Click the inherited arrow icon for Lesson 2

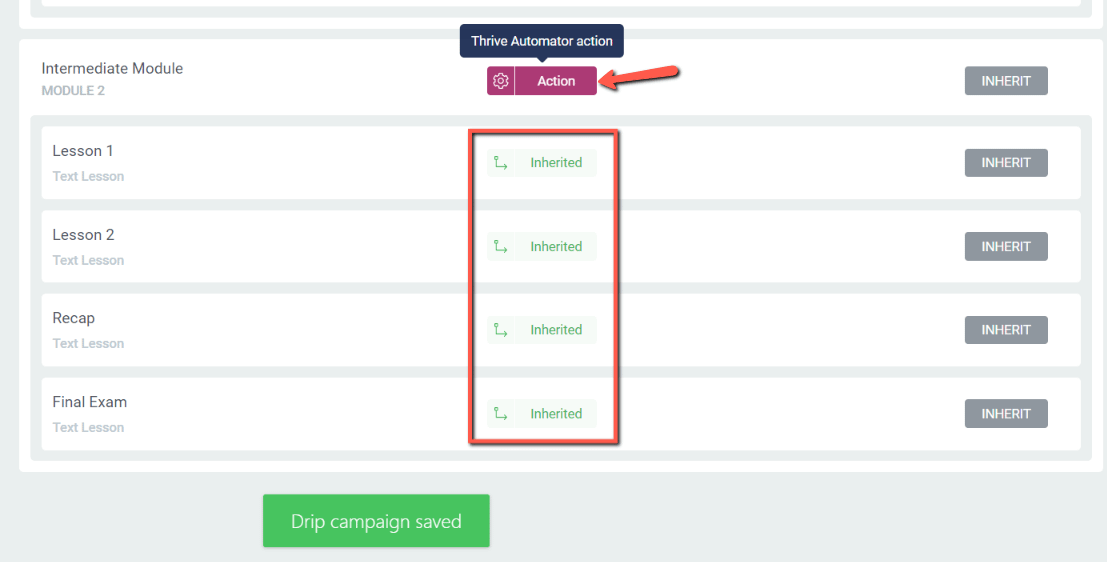(x=501, y=246)
